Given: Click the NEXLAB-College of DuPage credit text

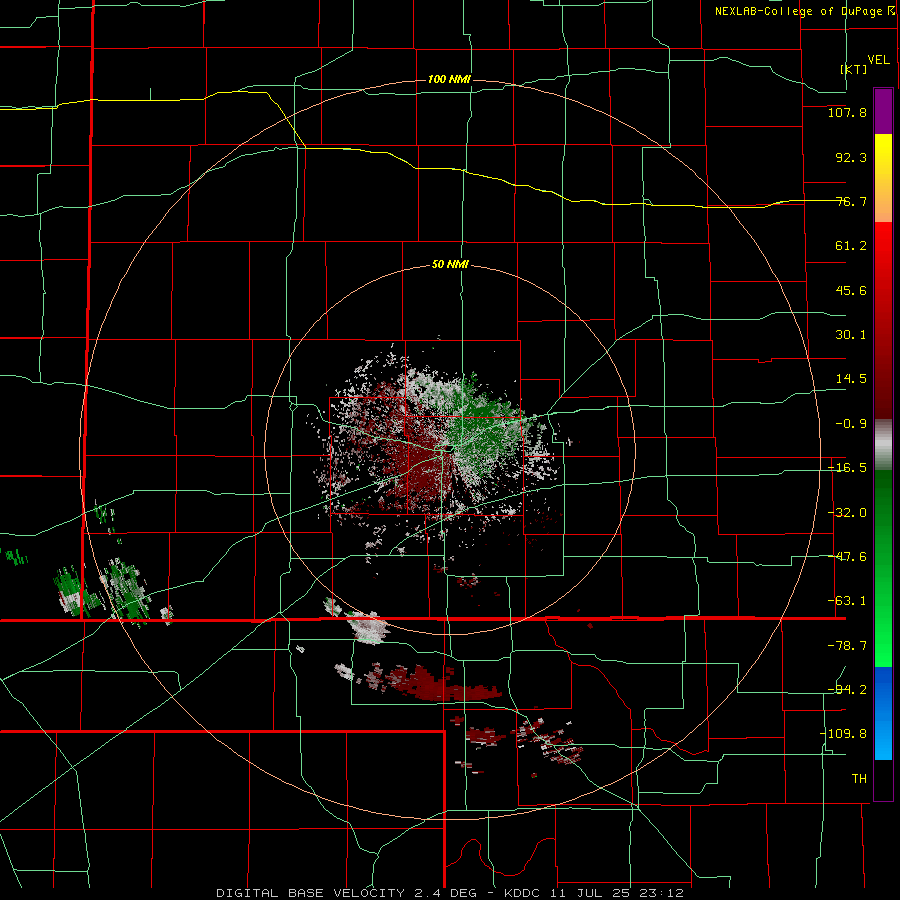Looking at the screenshot, I should (805, 11).
